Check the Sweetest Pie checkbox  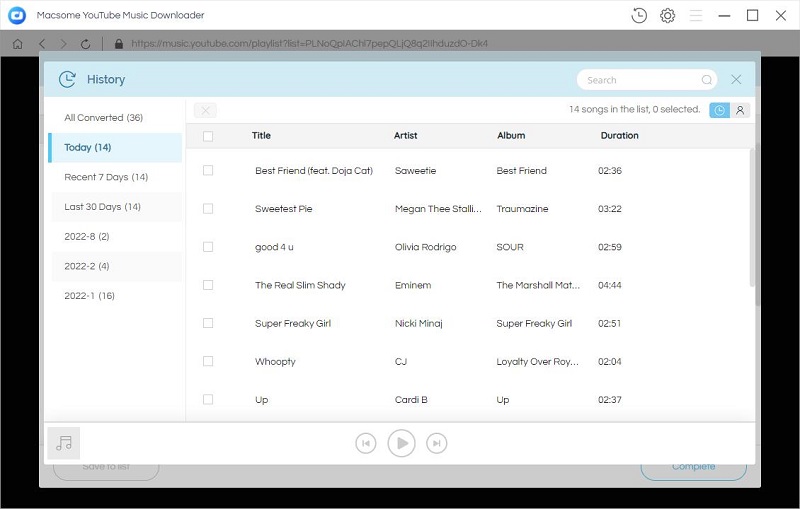(208, 209)
